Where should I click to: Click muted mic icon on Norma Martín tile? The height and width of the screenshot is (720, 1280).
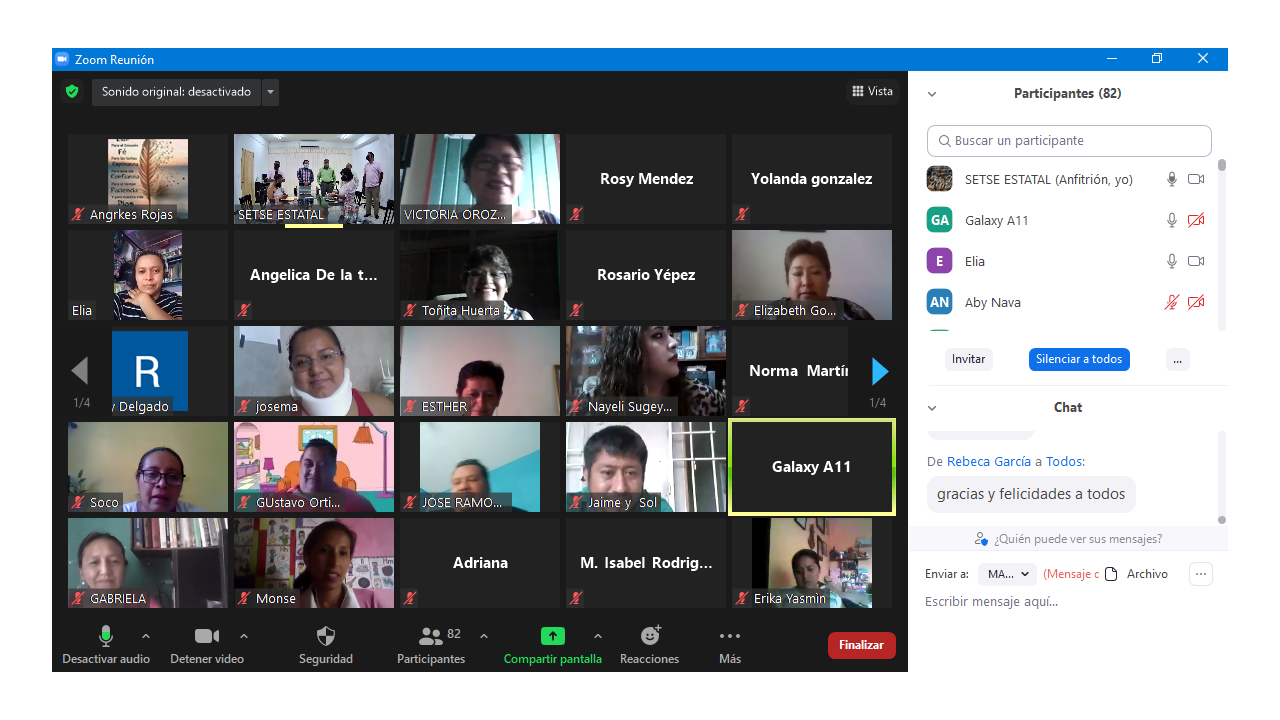click(742, 406)
